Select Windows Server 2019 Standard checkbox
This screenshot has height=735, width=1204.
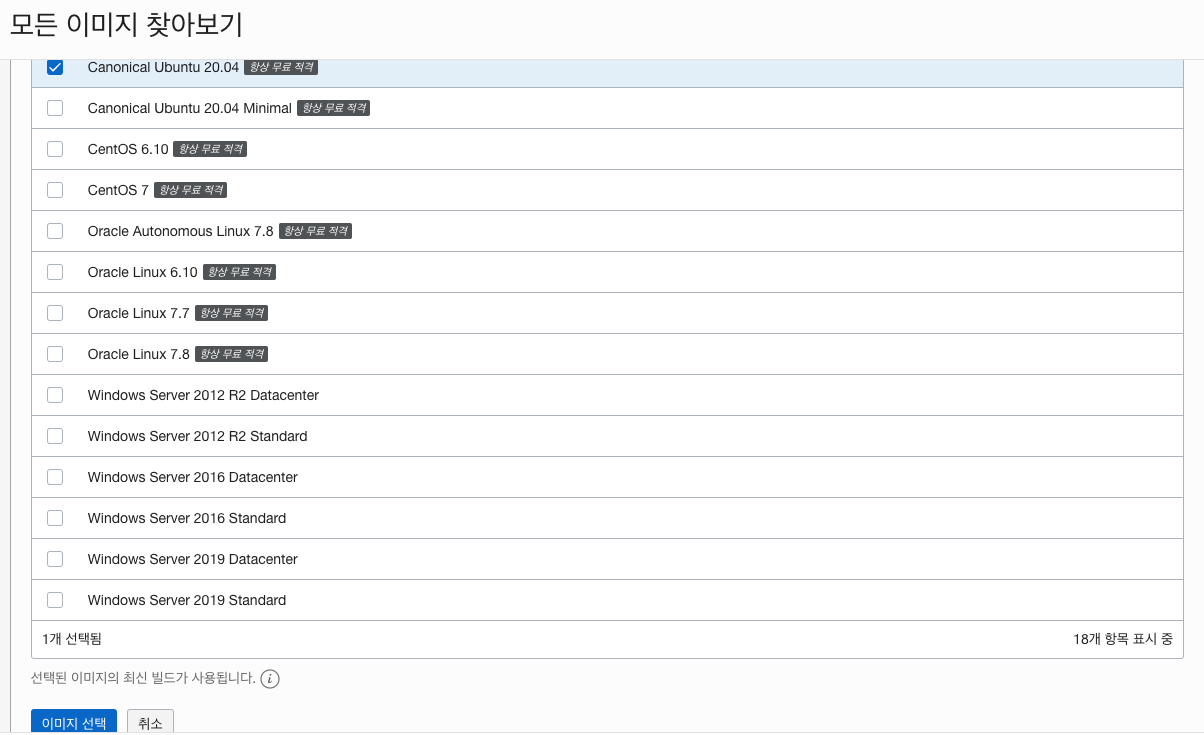[x=55, y=600]
